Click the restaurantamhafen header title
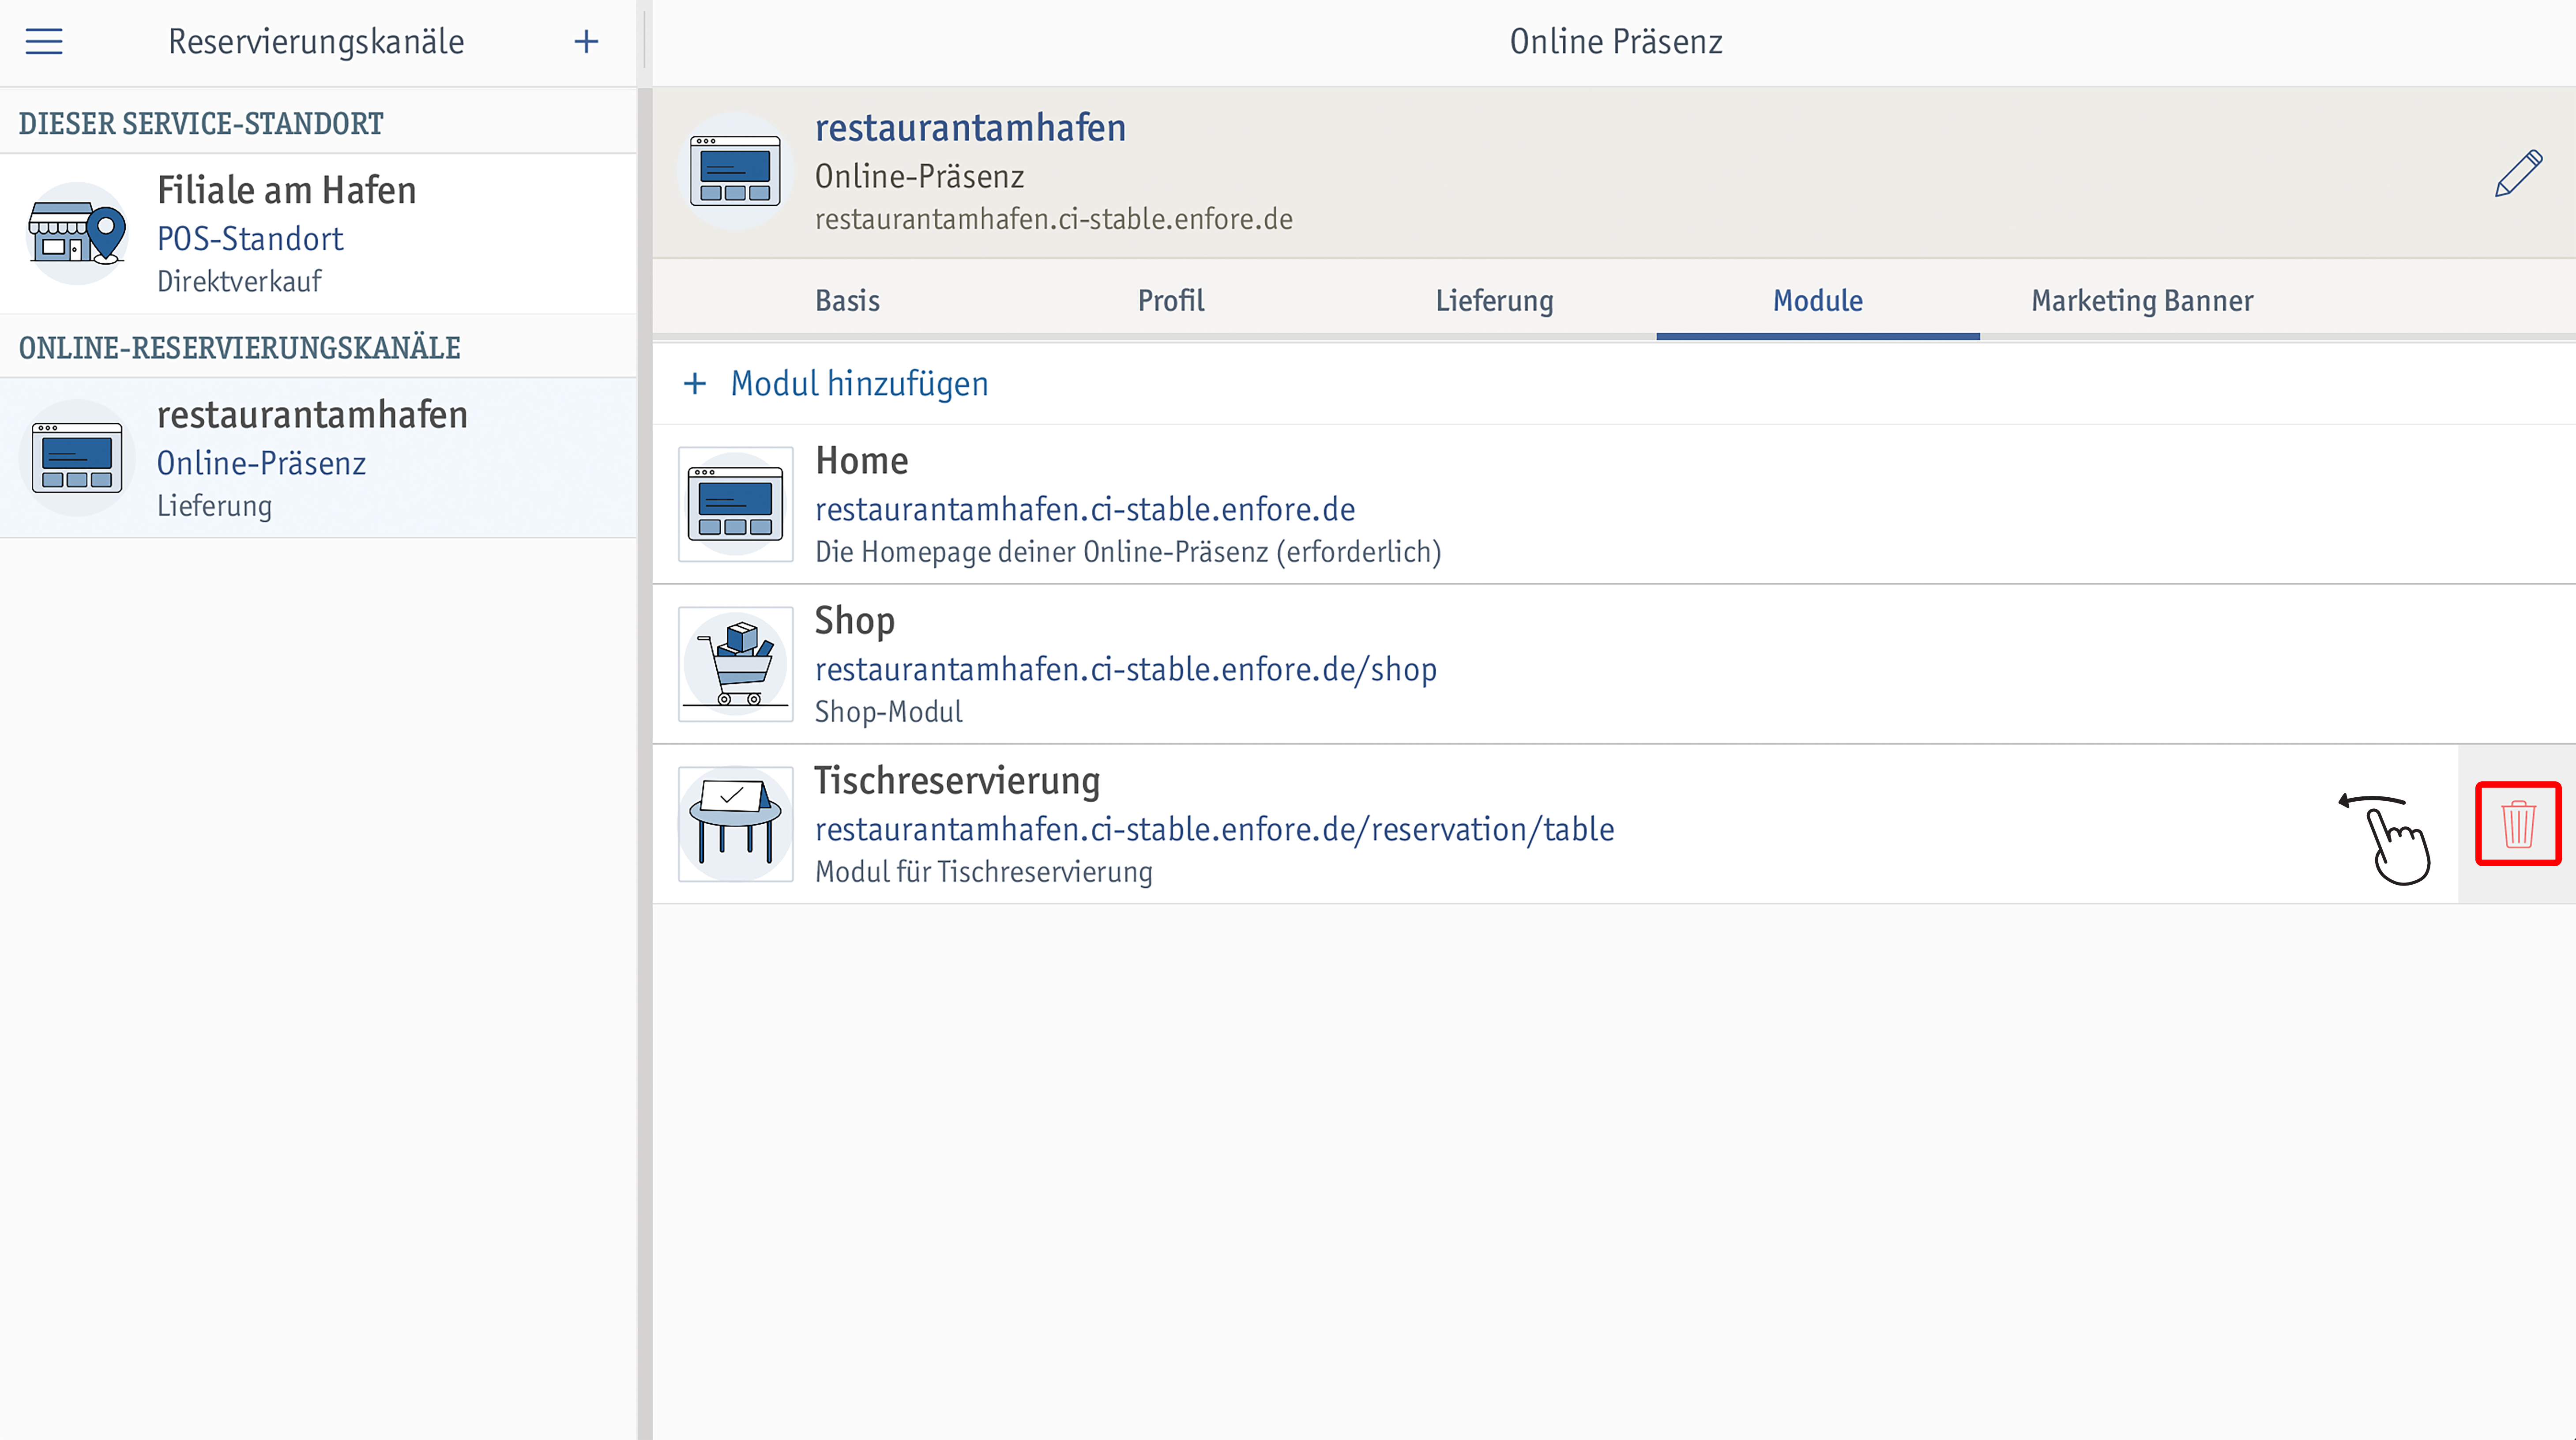This screenshot has width=2576, height=1440. 970,128
